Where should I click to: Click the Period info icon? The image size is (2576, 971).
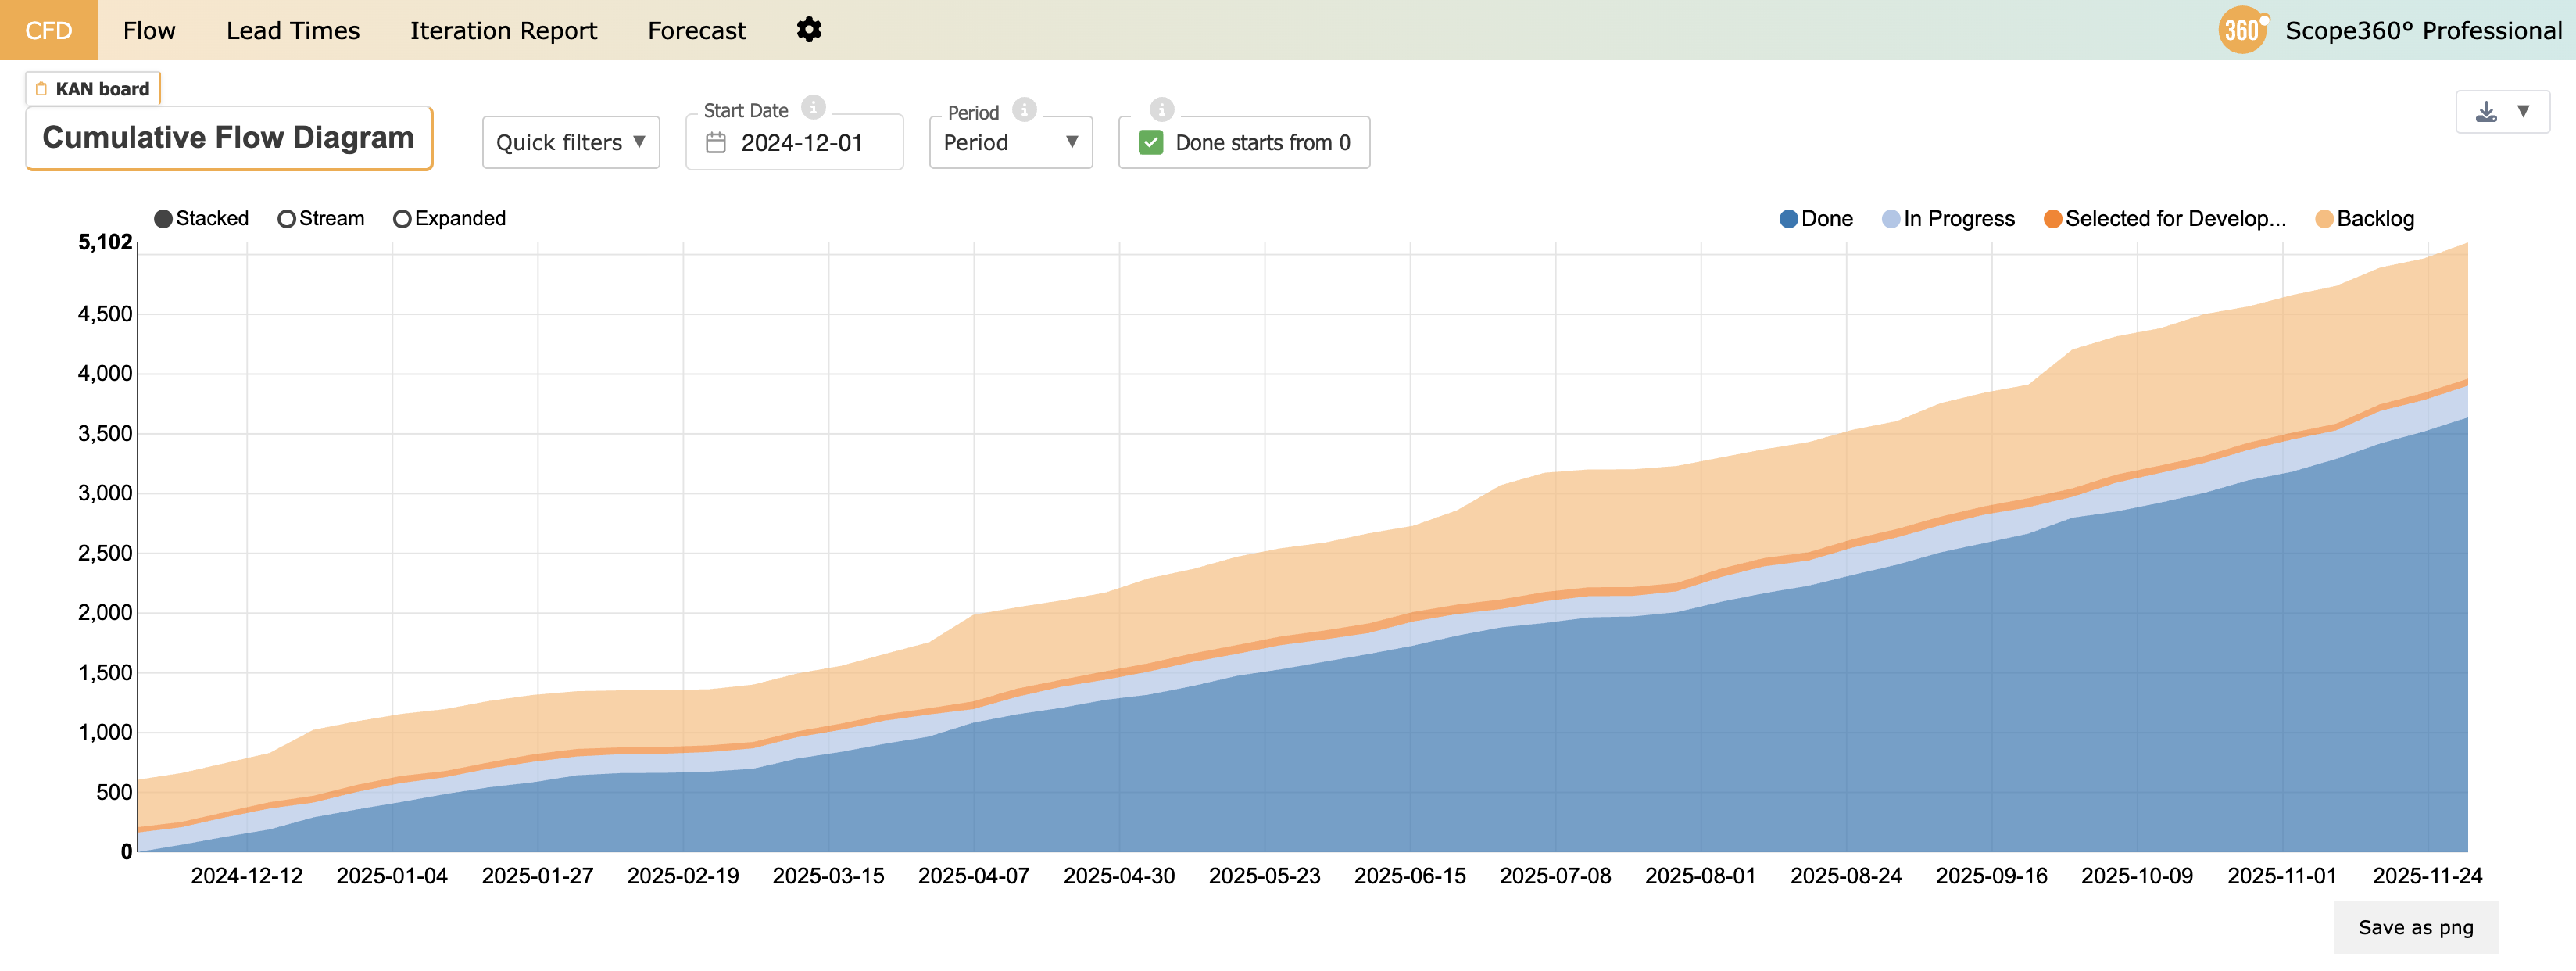1024,109
